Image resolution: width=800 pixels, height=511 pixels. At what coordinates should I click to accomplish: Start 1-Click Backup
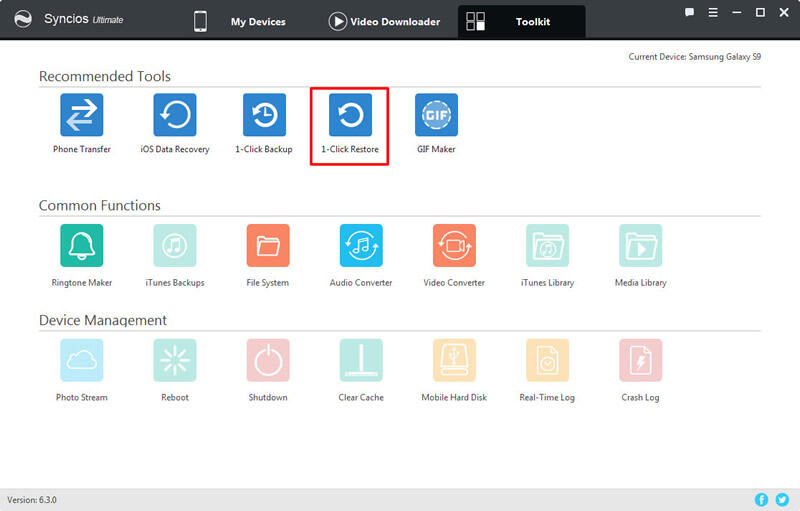(x=264, y=115)
